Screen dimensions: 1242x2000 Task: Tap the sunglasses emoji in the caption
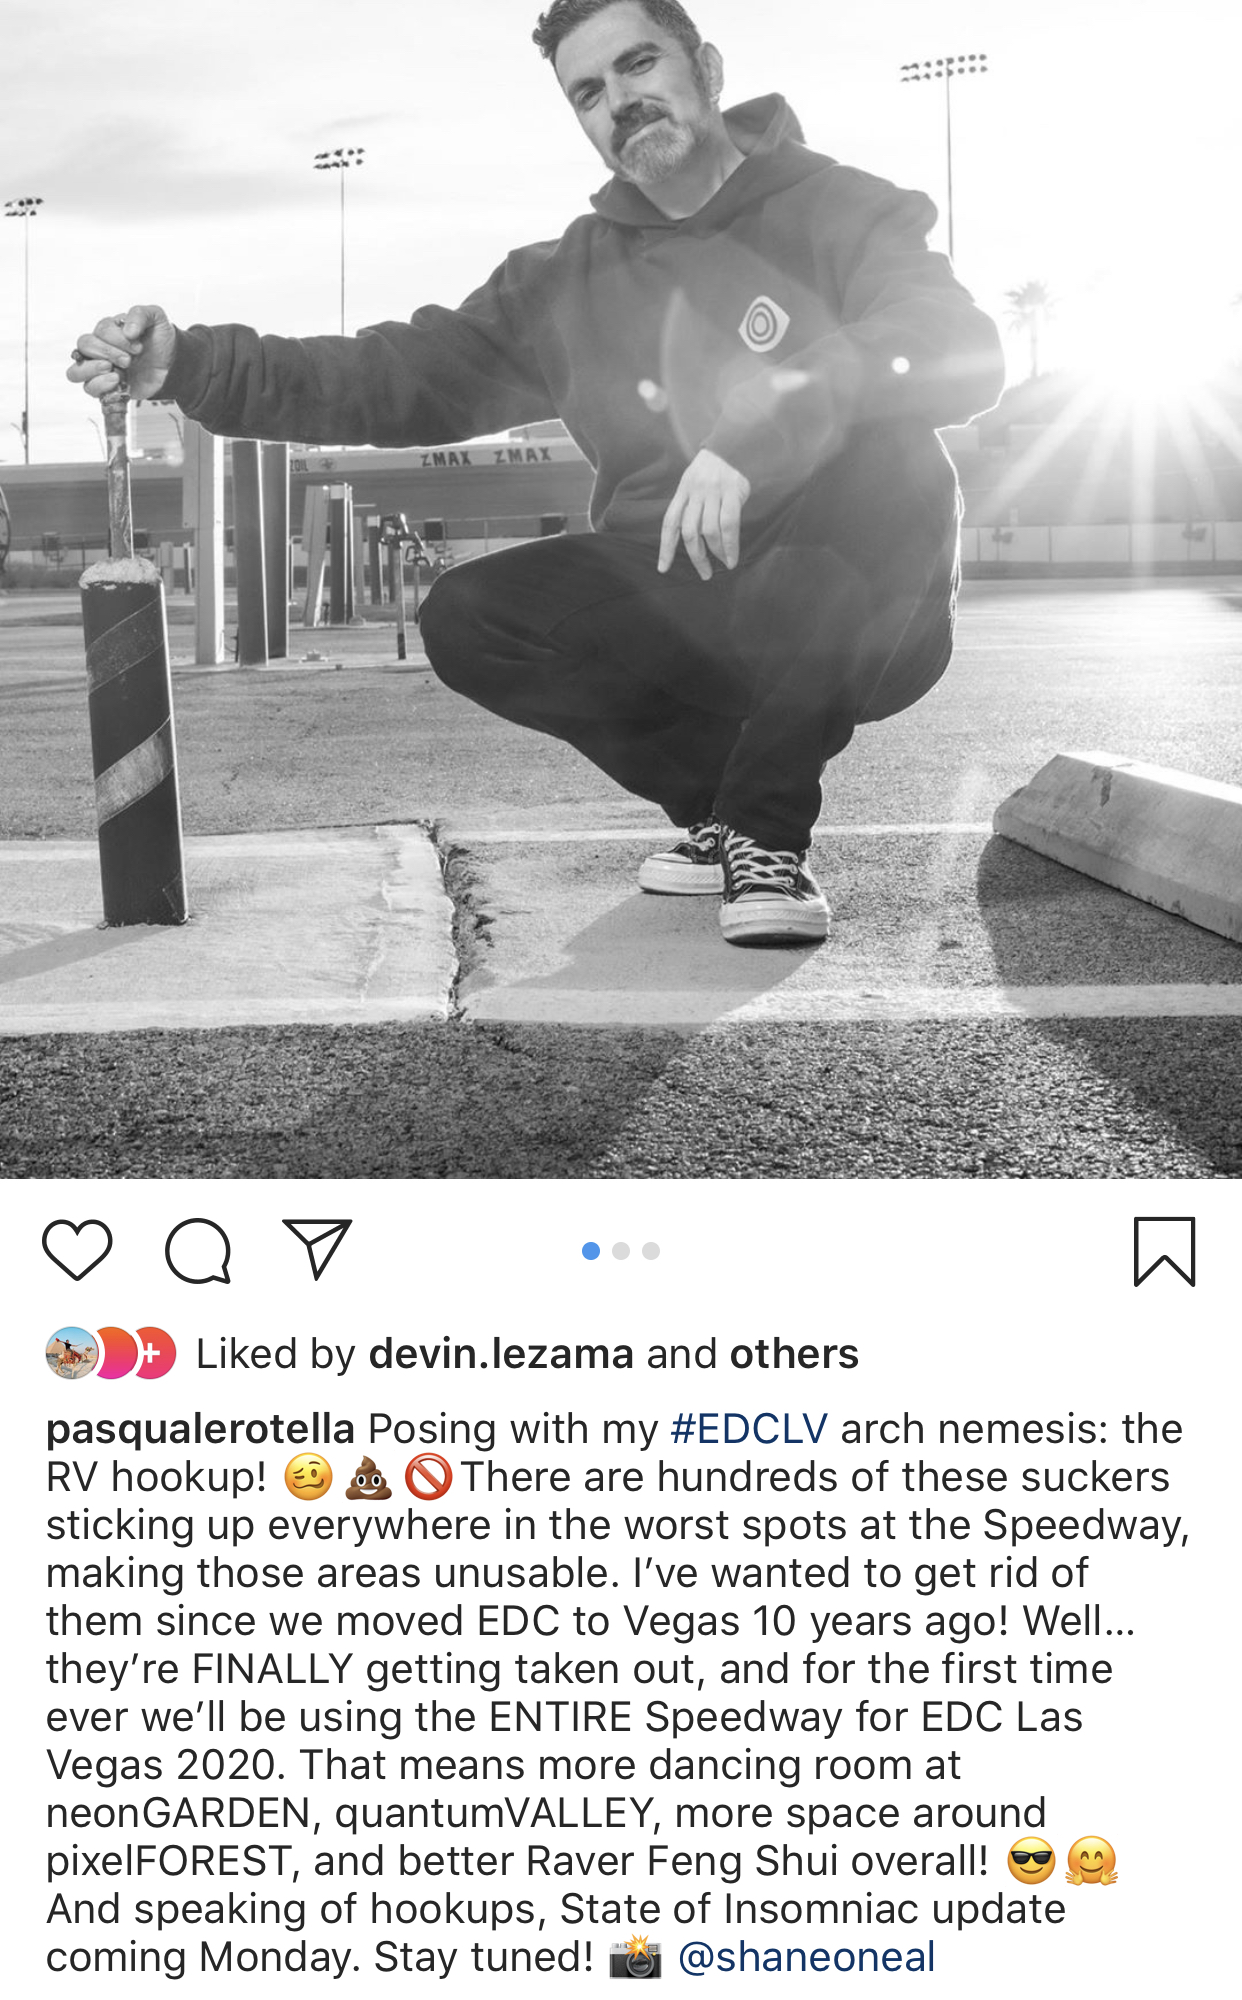coord(1031,1861)
